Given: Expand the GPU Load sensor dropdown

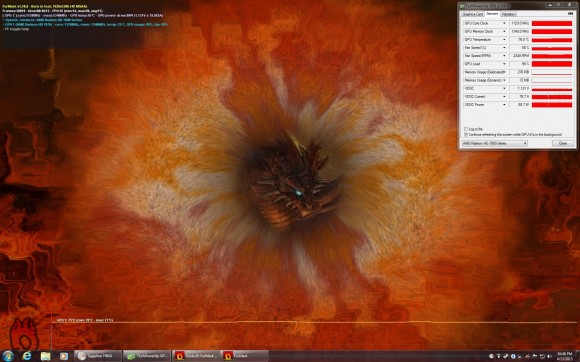Looking at the screenshot, I should point(504,64).
